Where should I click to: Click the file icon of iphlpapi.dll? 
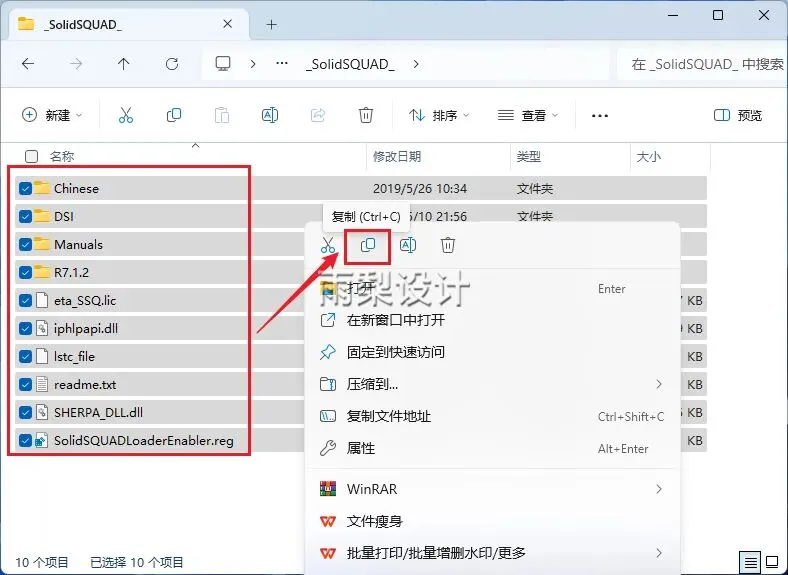coord(42,328)
